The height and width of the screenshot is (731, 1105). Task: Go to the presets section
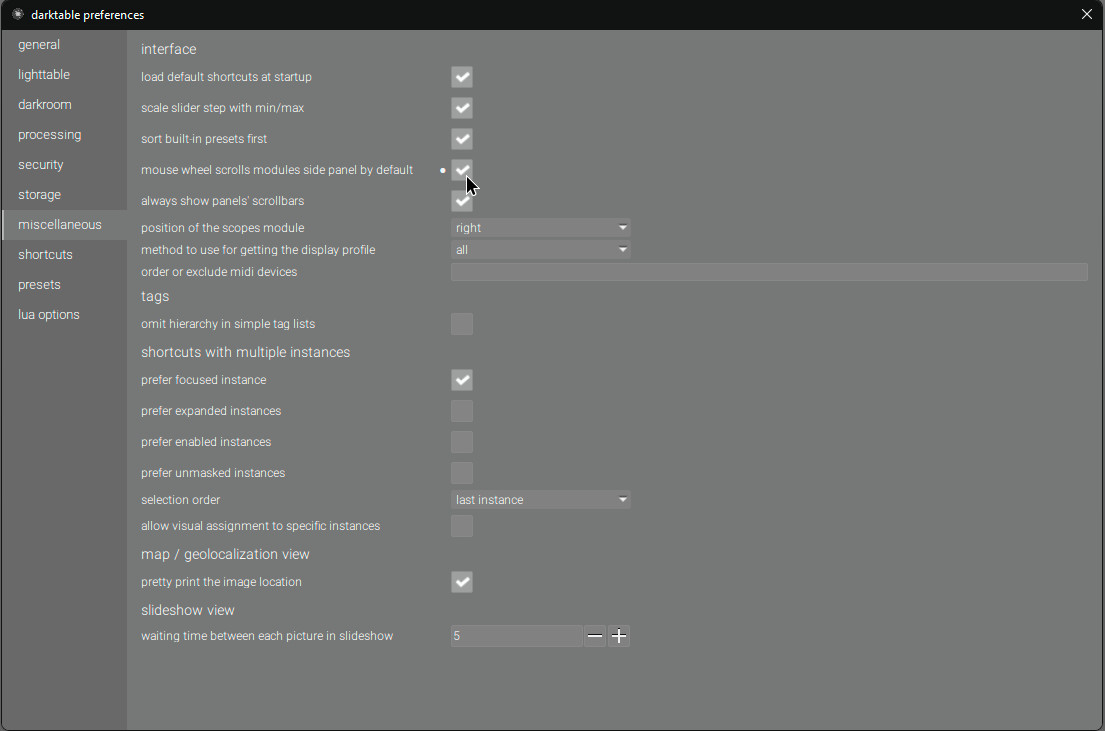(39, 284)
